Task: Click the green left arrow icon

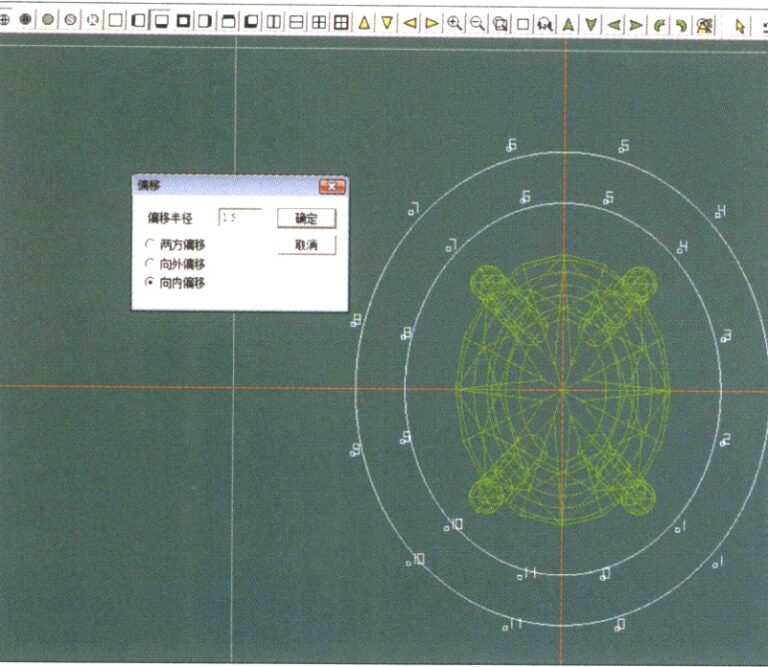Action: pyautogui.click(x=614, y=24)
